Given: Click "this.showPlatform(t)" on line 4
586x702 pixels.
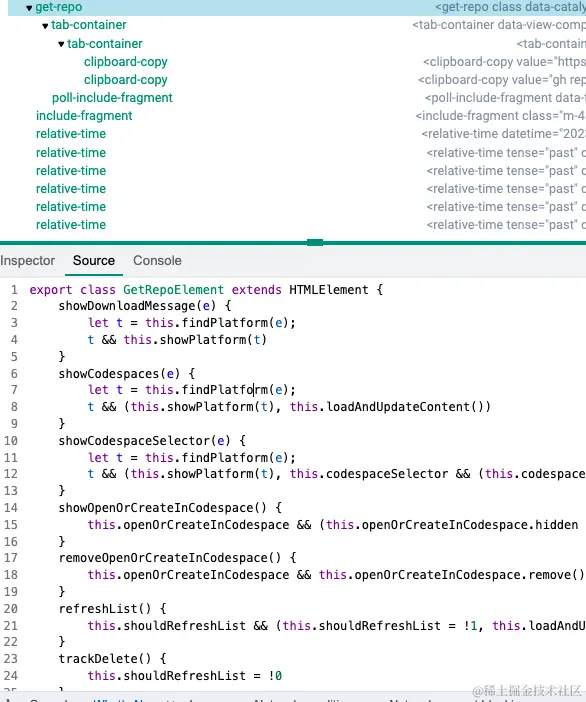Looking at the screenshot, I should [x=195, y=340].
